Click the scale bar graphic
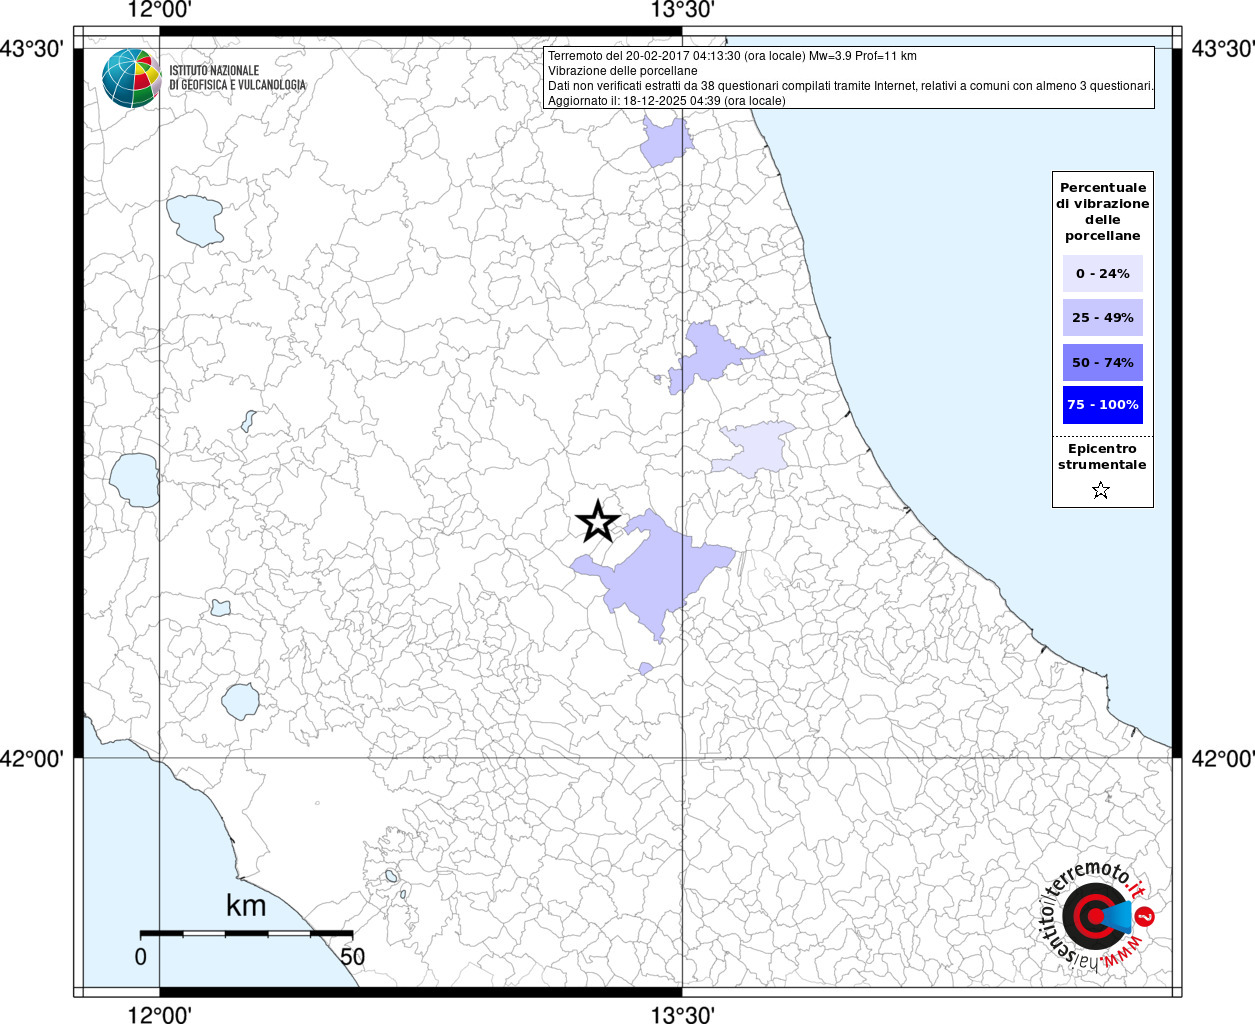 (246, 934)
